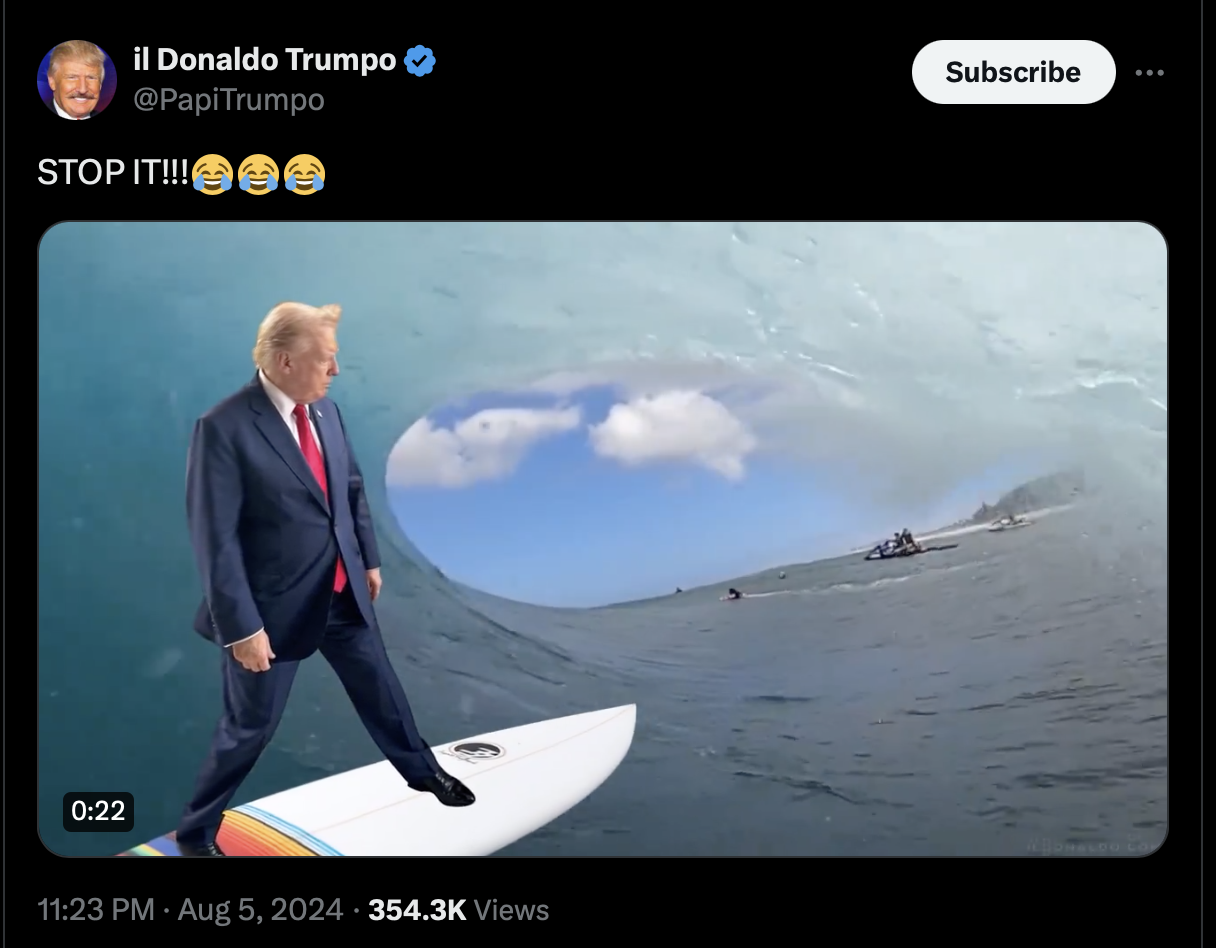The image size is (1216, 948).
Task: Open the il Donaldo Trumpo display name
Action: (x=265, y=60)
